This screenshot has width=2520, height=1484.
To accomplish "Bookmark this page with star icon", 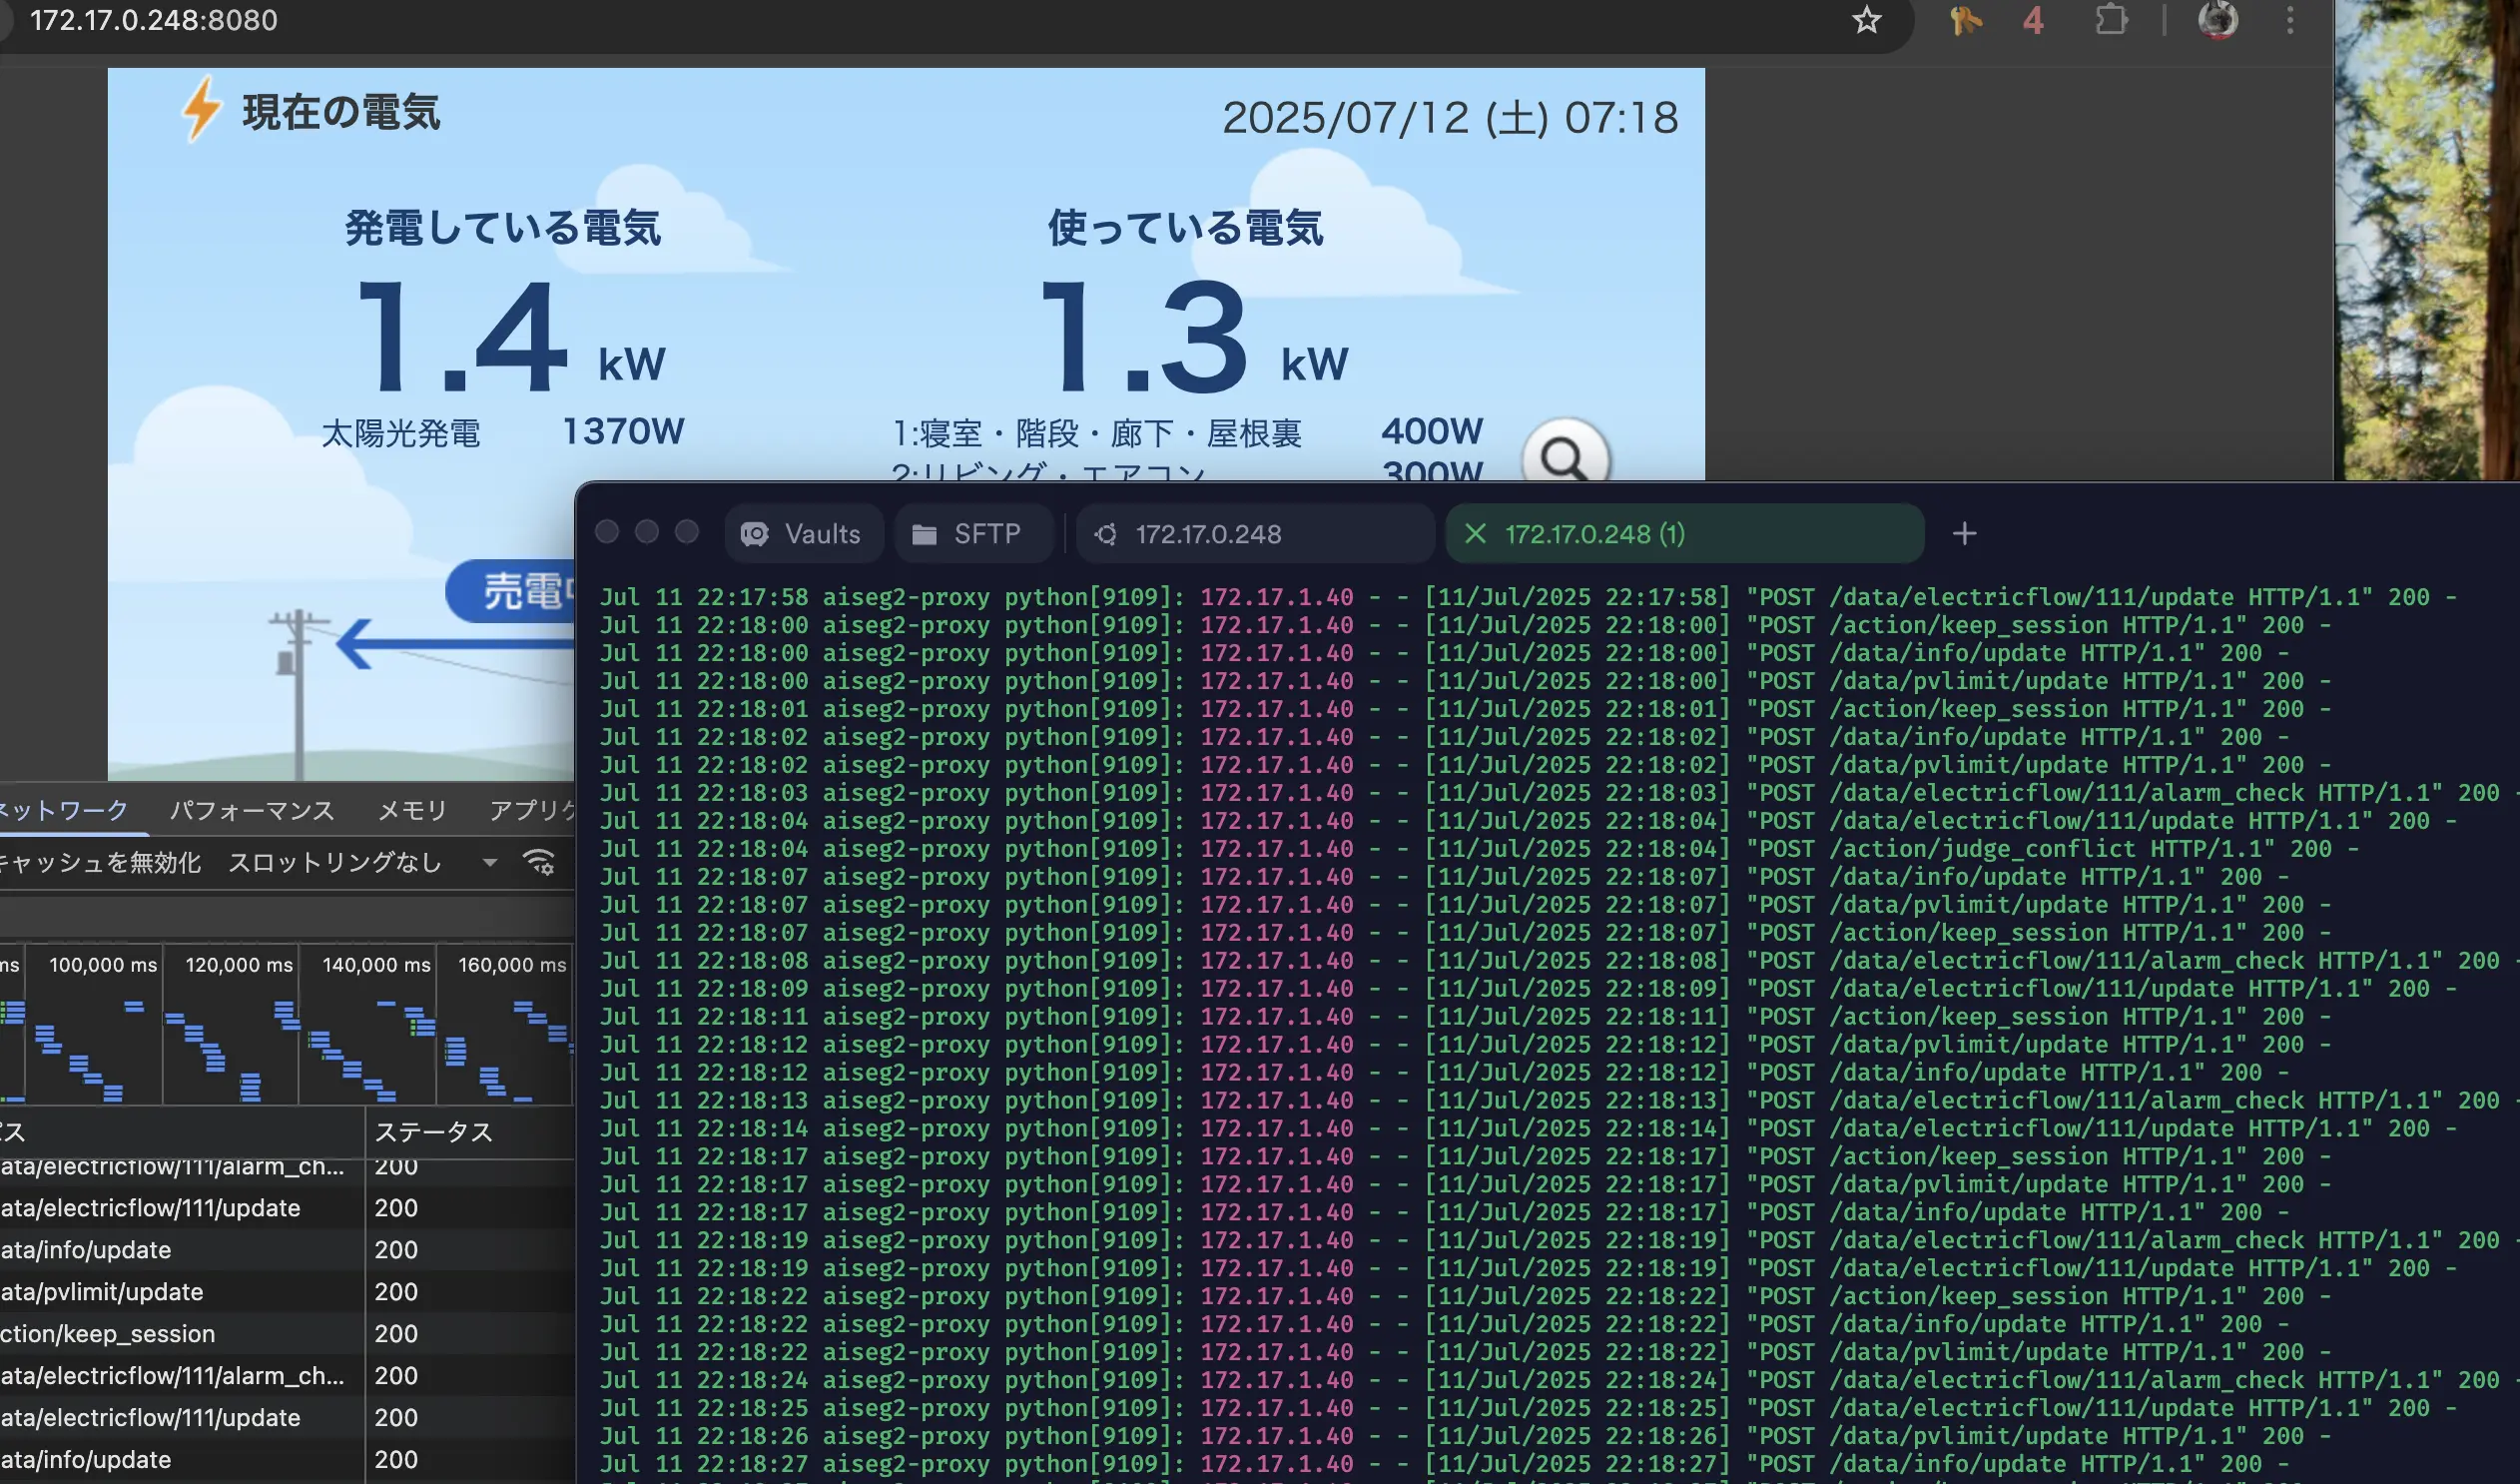I will (1866, 20).
